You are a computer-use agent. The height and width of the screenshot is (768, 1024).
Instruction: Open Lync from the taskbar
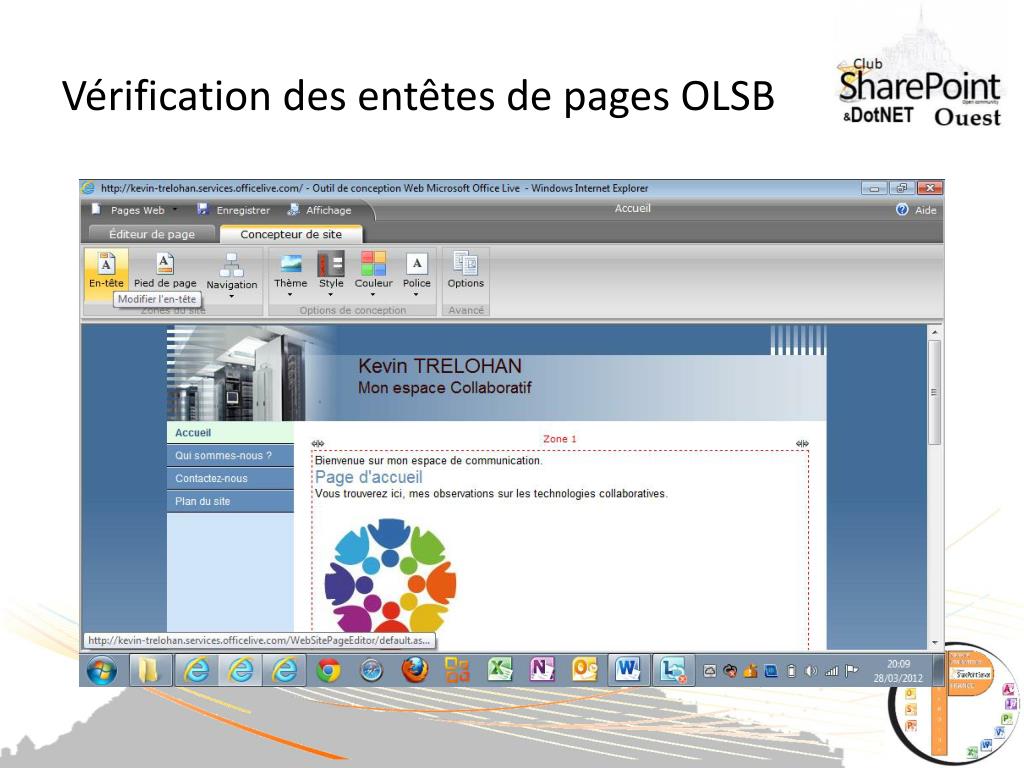click(673, 670)
